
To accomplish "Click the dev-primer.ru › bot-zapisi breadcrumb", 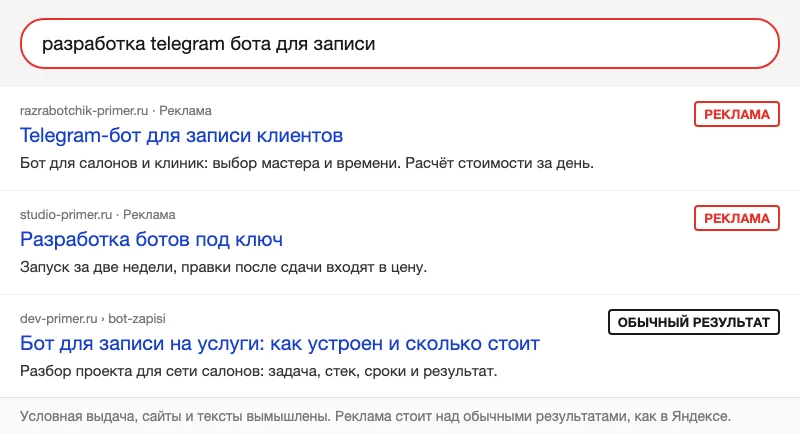I will click(x=93, y=319).
